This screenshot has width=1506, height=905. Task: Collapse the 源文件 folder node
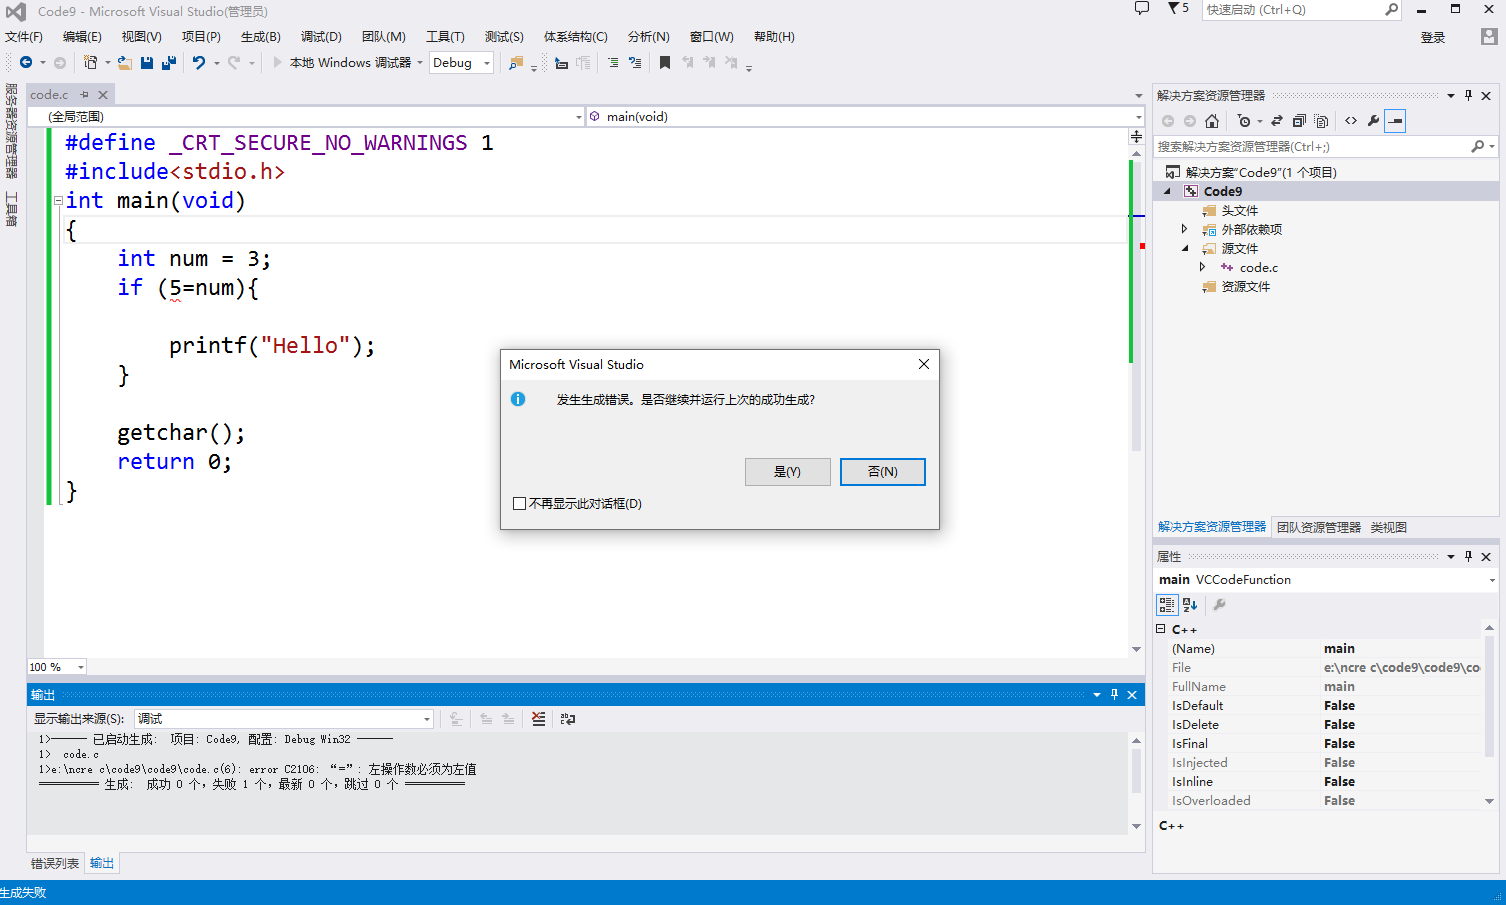1185,249
